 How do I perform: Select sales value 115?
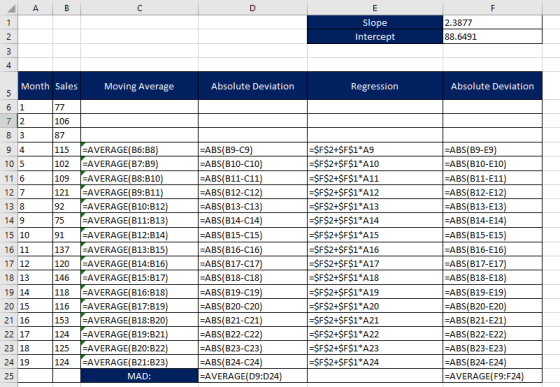(67, 150)
